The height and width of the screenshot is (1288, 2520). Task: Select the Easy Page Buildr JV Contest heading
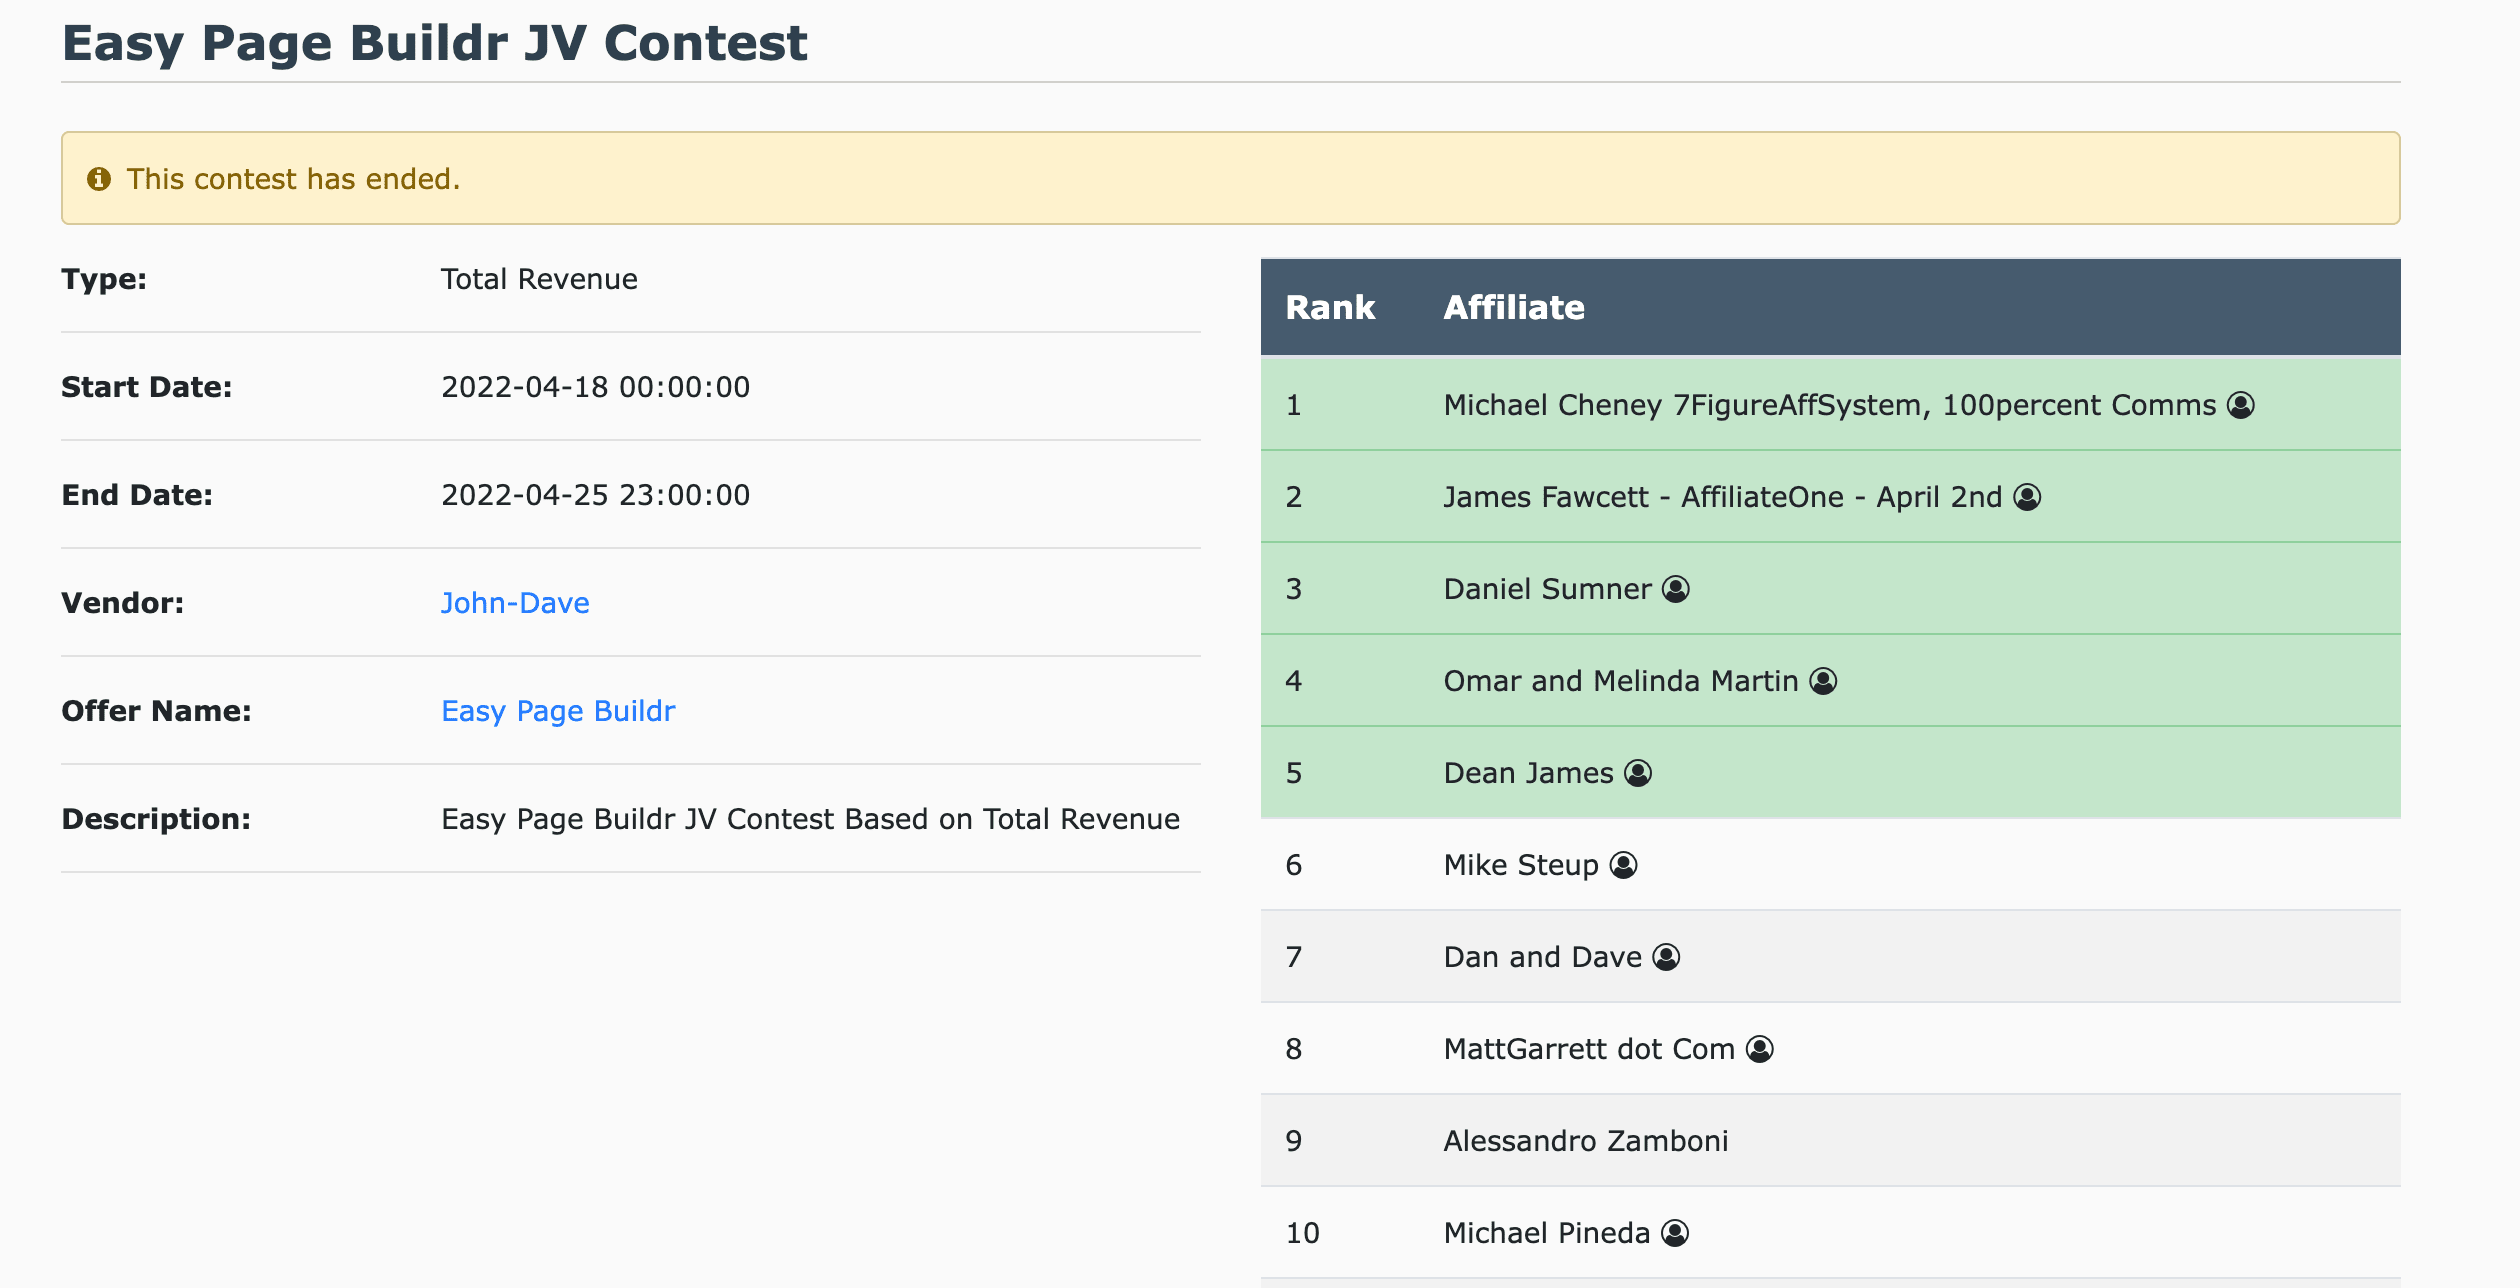434,44
